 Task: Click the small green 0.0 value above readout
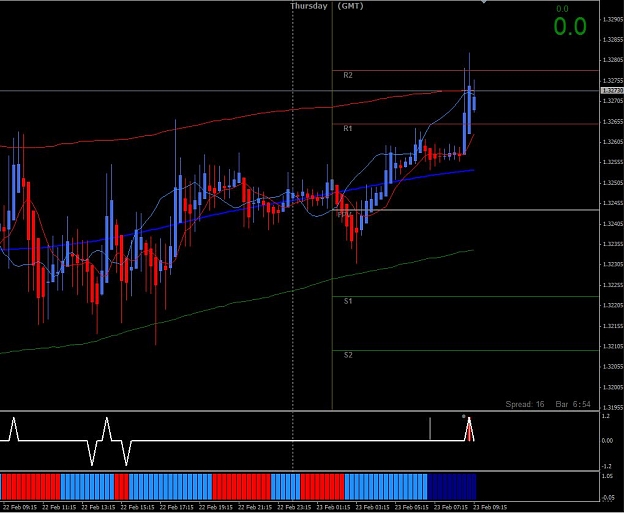pos(562,9)
